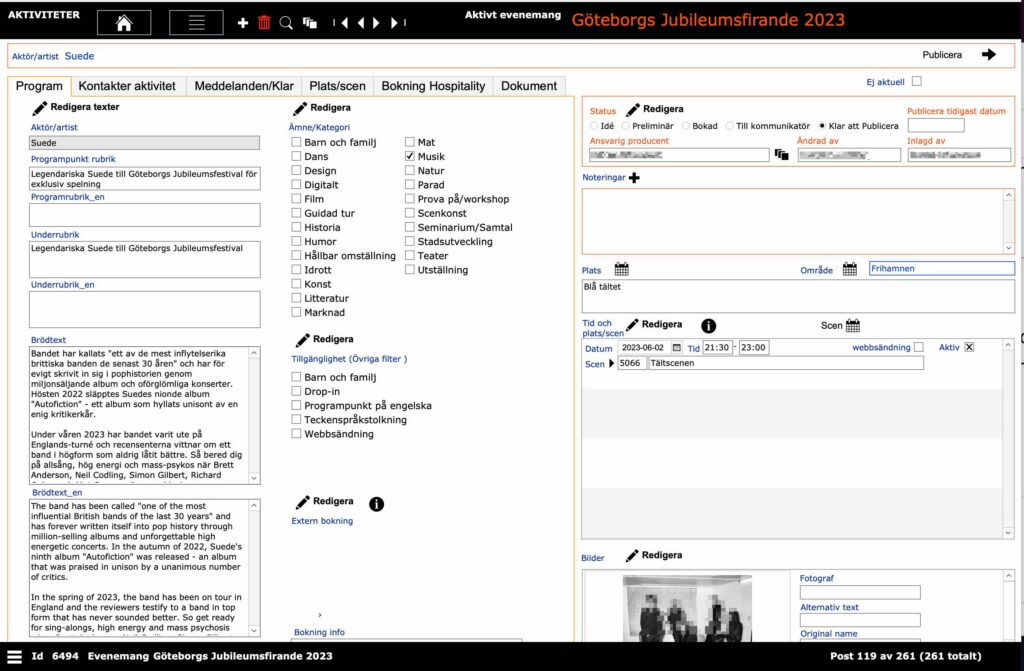Tick the Drop-in accessibility checkbox

coord(296,391)
